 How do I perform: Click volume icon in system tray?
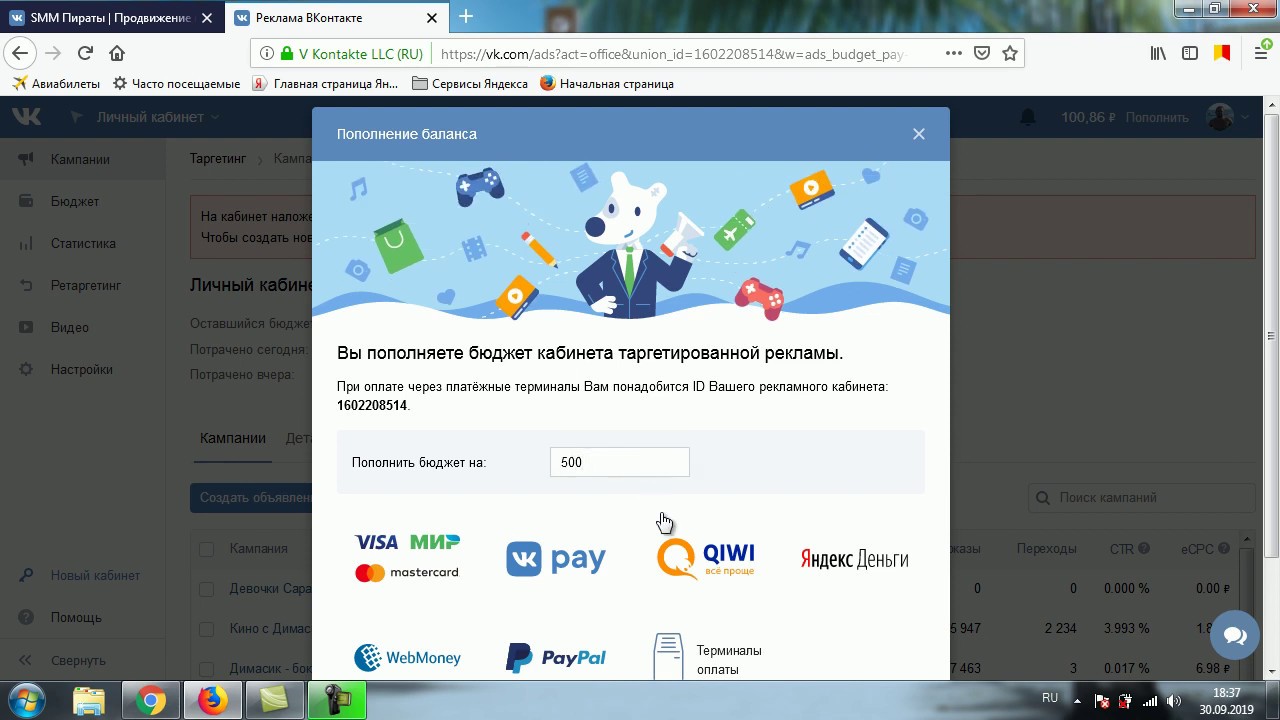coord(1174,701)
